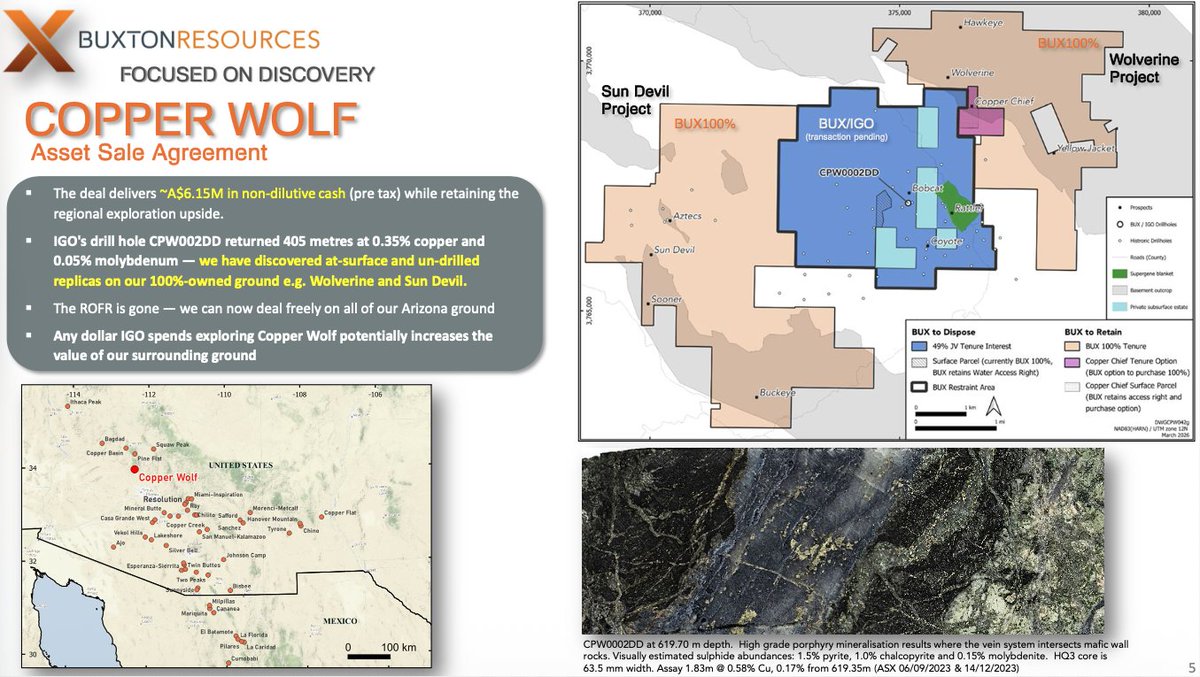
Task: Click the BUXTON RESOURCES company name
Action: click(x=197, y=40)
